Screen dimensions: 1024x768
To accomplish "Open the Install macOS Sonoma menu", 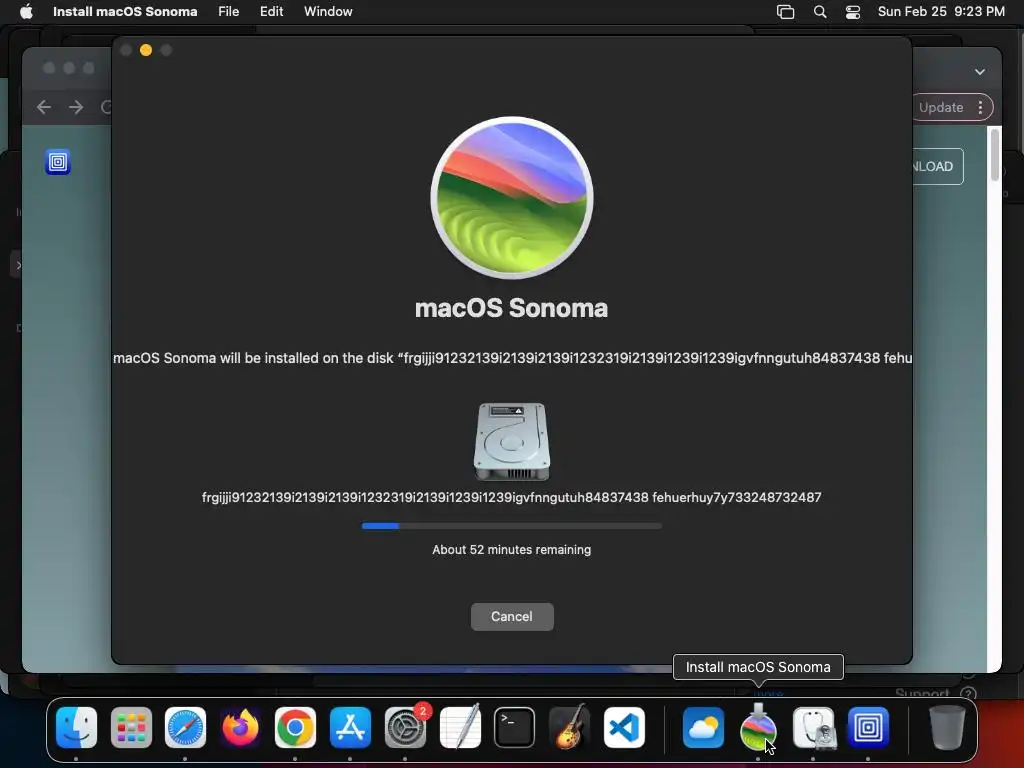I will (x=125, y=11).
